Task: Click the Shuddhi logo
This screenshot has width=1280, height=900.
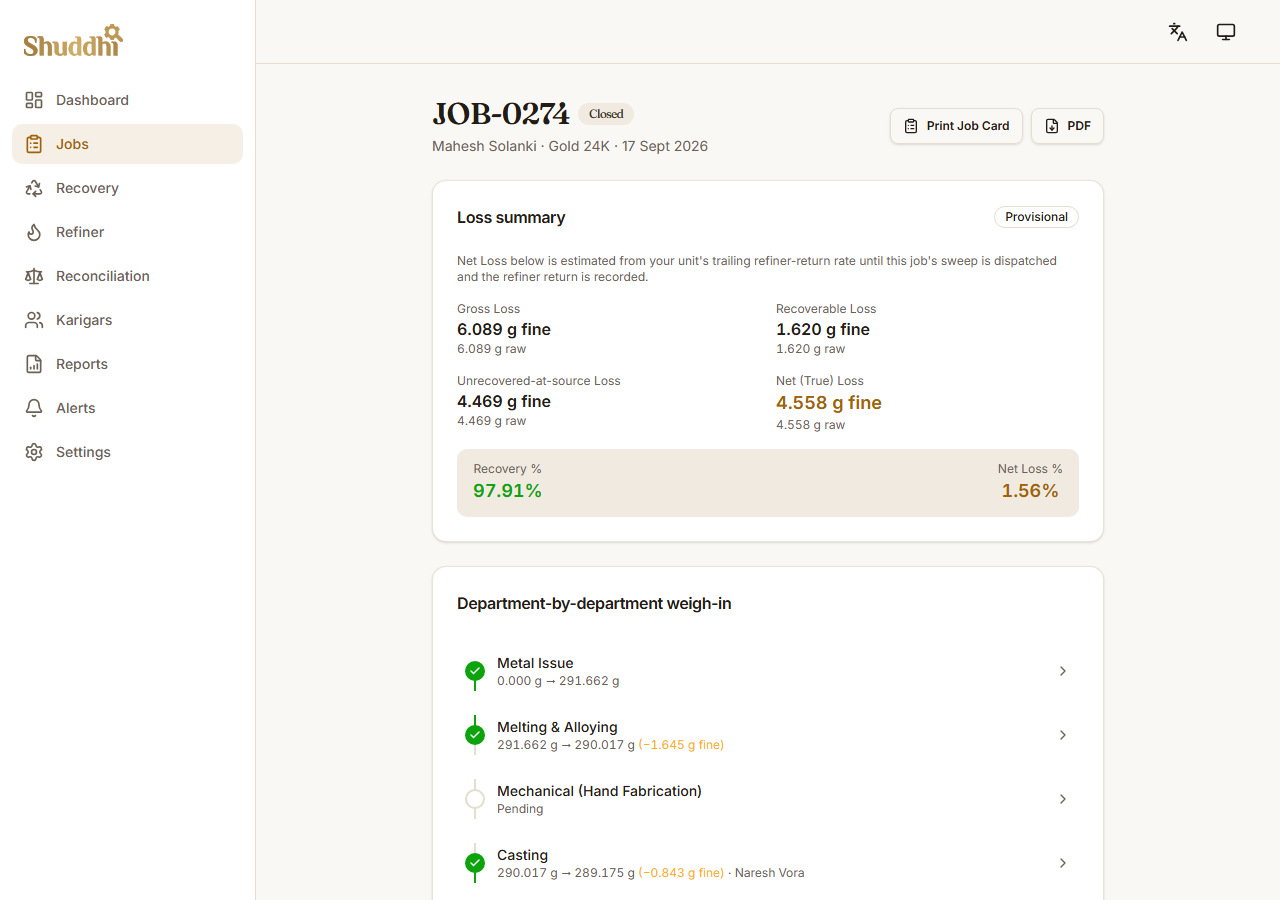Action: click(73, 41)
